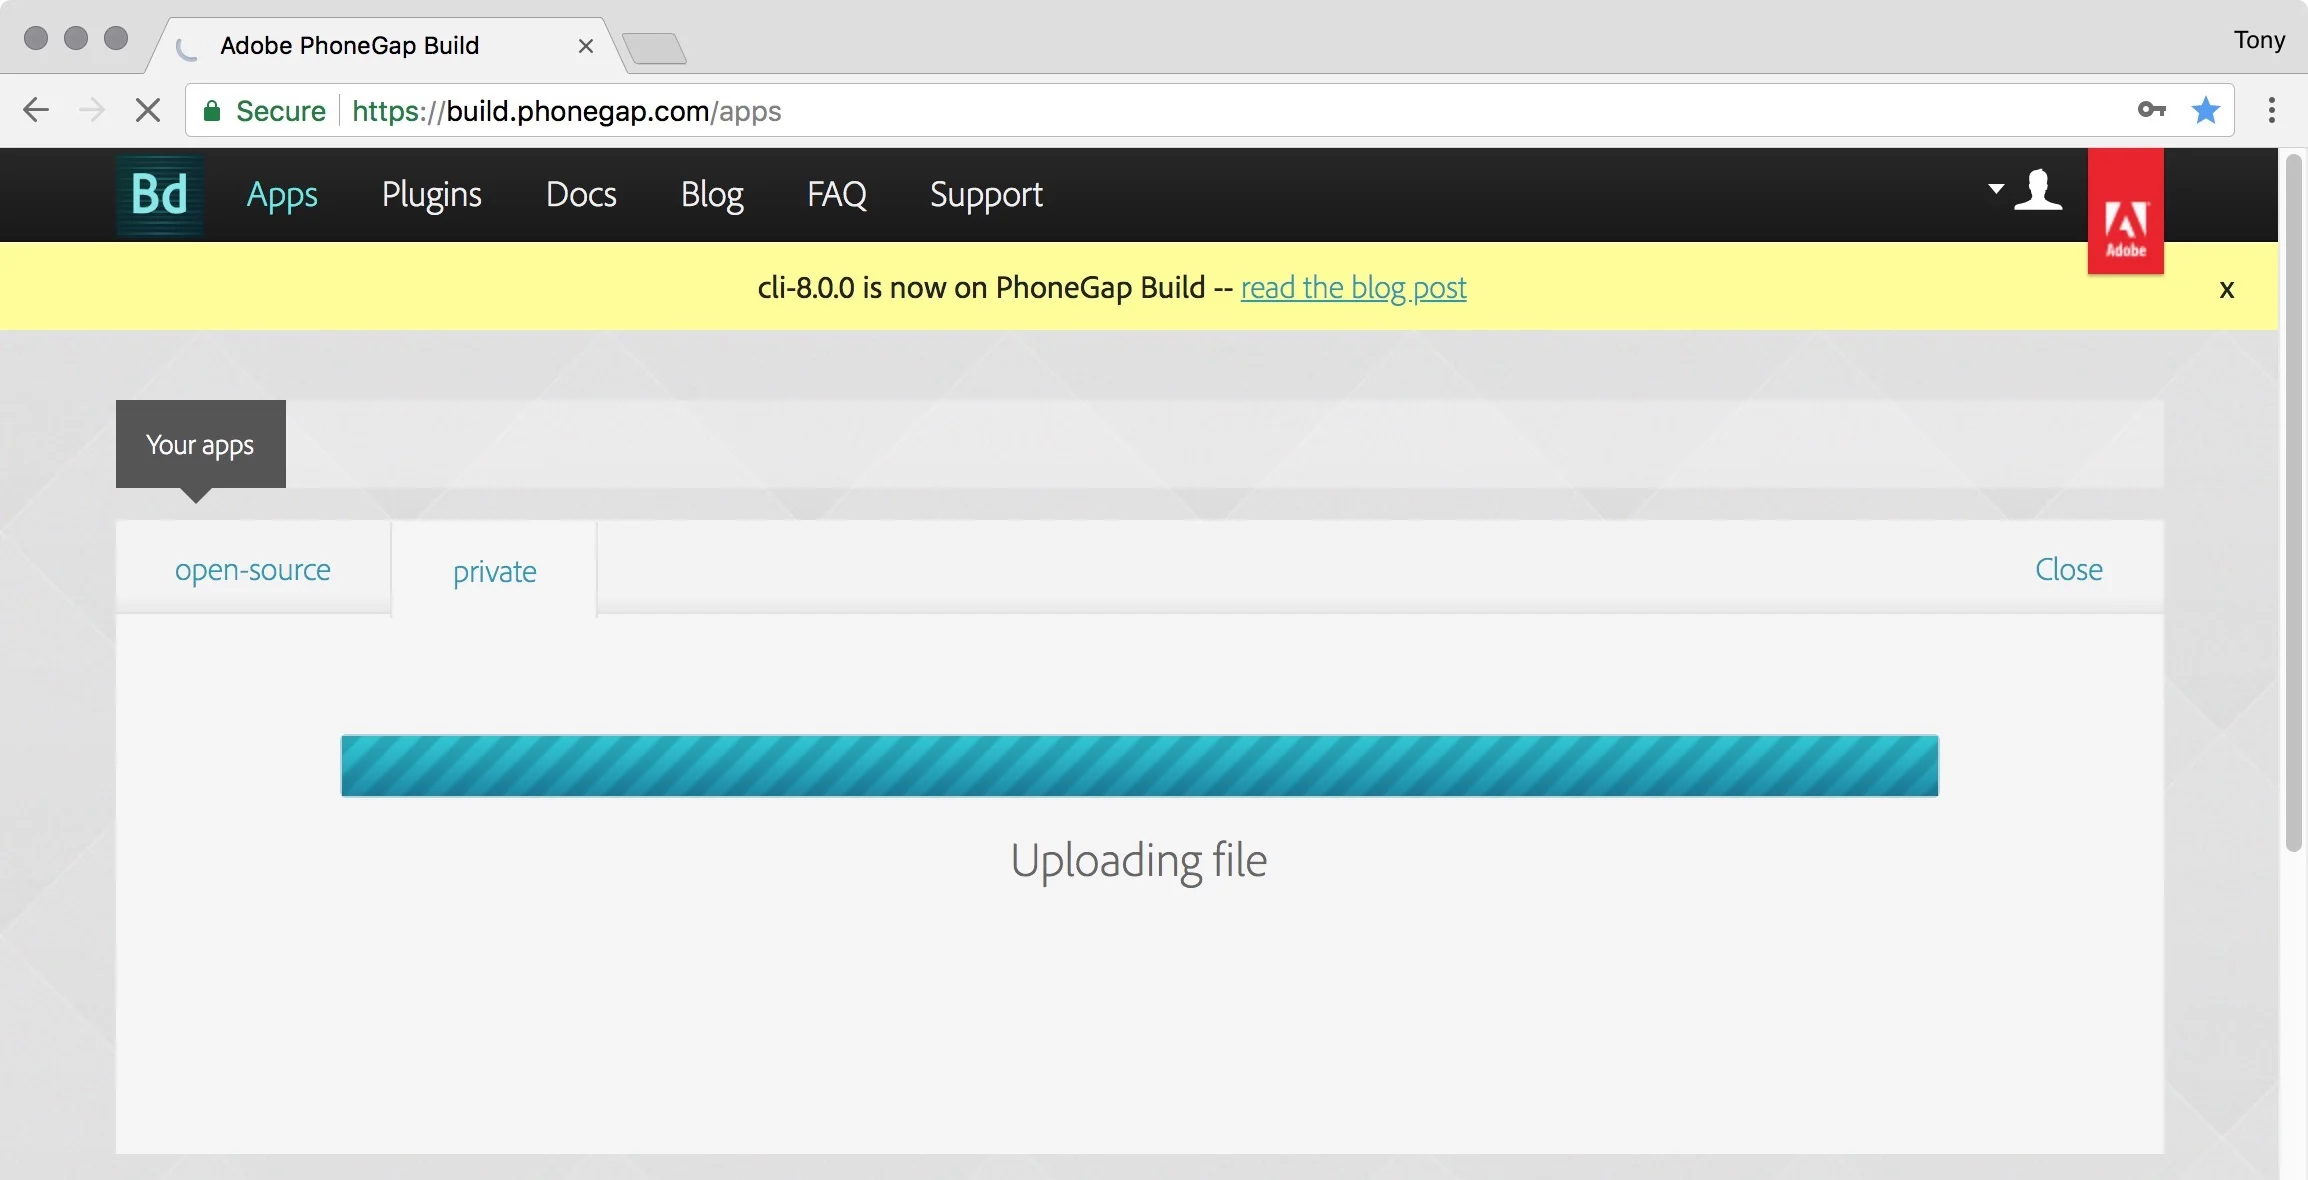This screenshot has width=2308, height=1180.
Task: Click the Close link in upload panel
Action: [x=2068, y=569]
